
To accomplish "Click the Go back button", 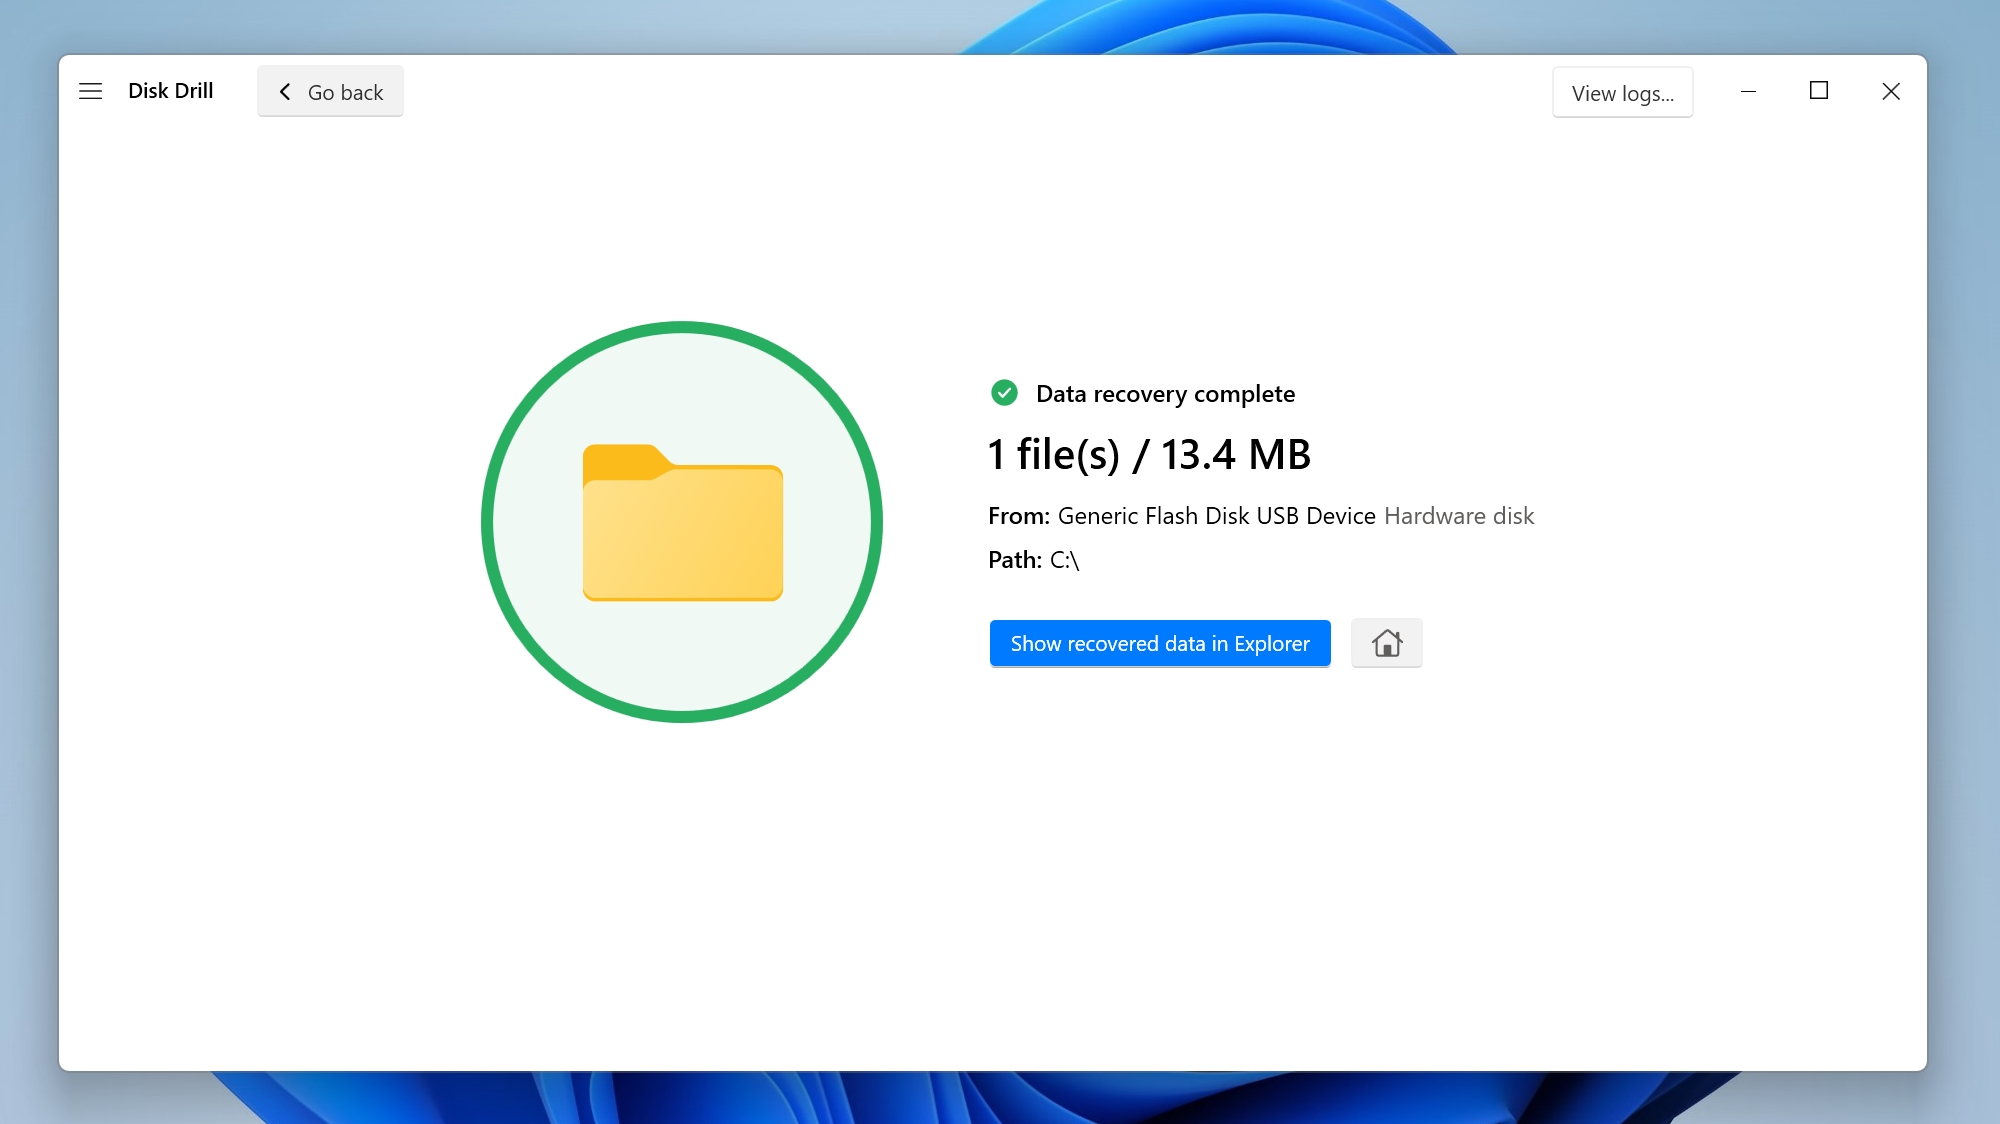I will 330,92.
